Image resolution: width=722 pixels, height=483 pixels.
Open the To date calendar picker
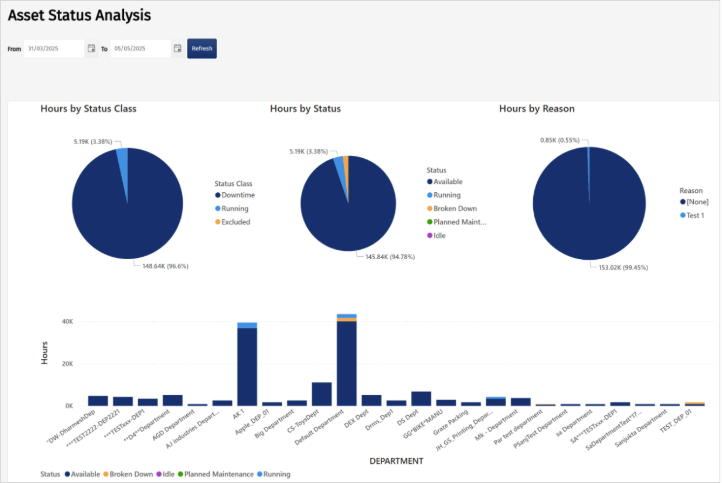178,48
